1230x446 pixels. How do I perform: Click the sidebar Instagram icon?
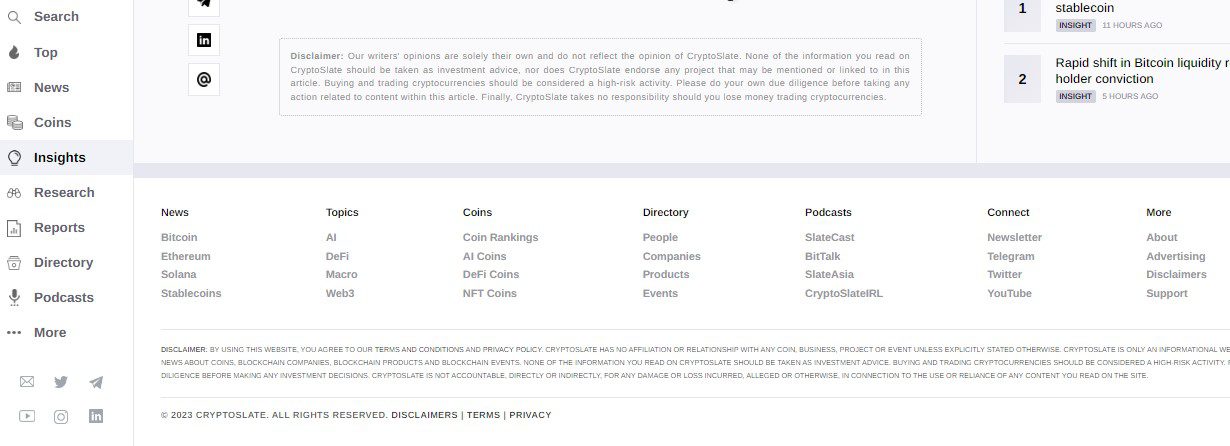pyautogui.click(x=61, y=416)
